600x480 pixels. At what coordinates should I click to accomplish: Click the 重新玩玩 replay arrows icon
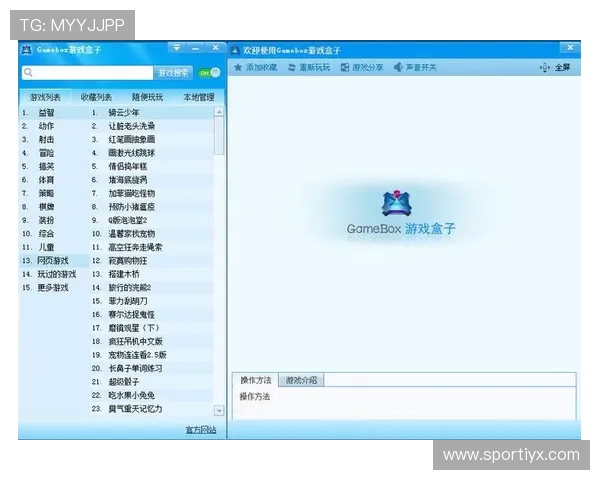click(x=292, y=67)
